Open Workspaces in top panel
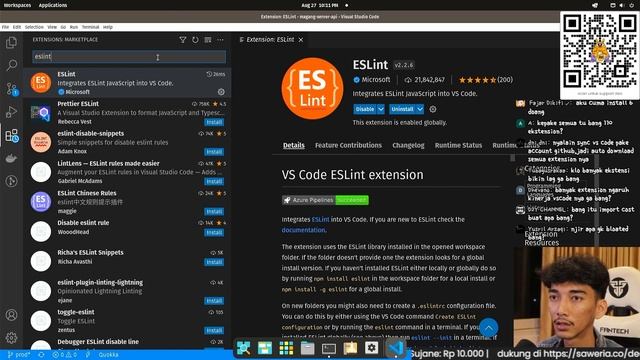 pyautogui.click(x=17, y=5)
